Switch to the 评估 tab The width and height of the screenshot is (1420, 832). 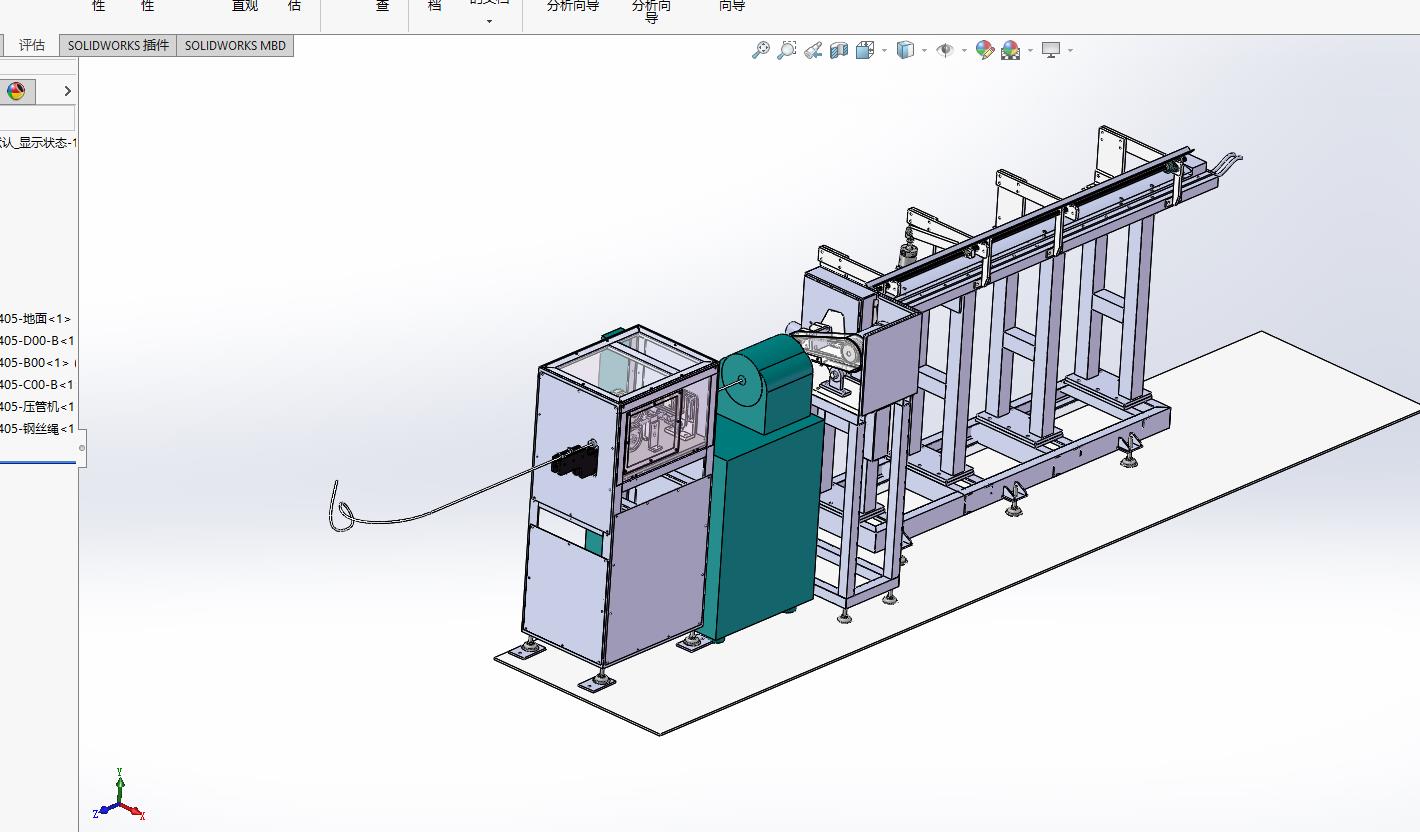(x=31, y=45)
